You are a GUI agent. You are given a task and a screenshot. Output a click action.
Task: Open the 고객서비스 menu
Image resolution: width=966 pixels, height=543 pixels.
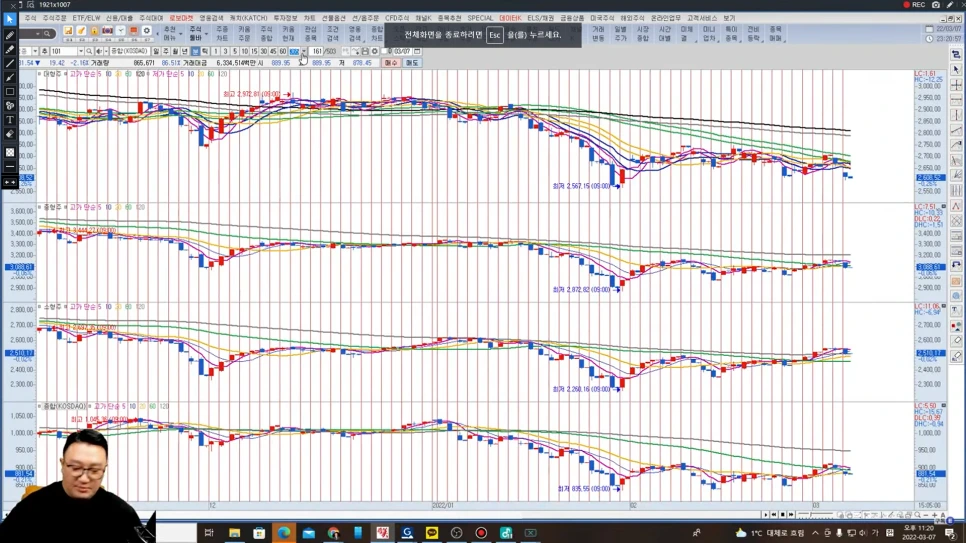pyautogui.click(x=702, y=18)
